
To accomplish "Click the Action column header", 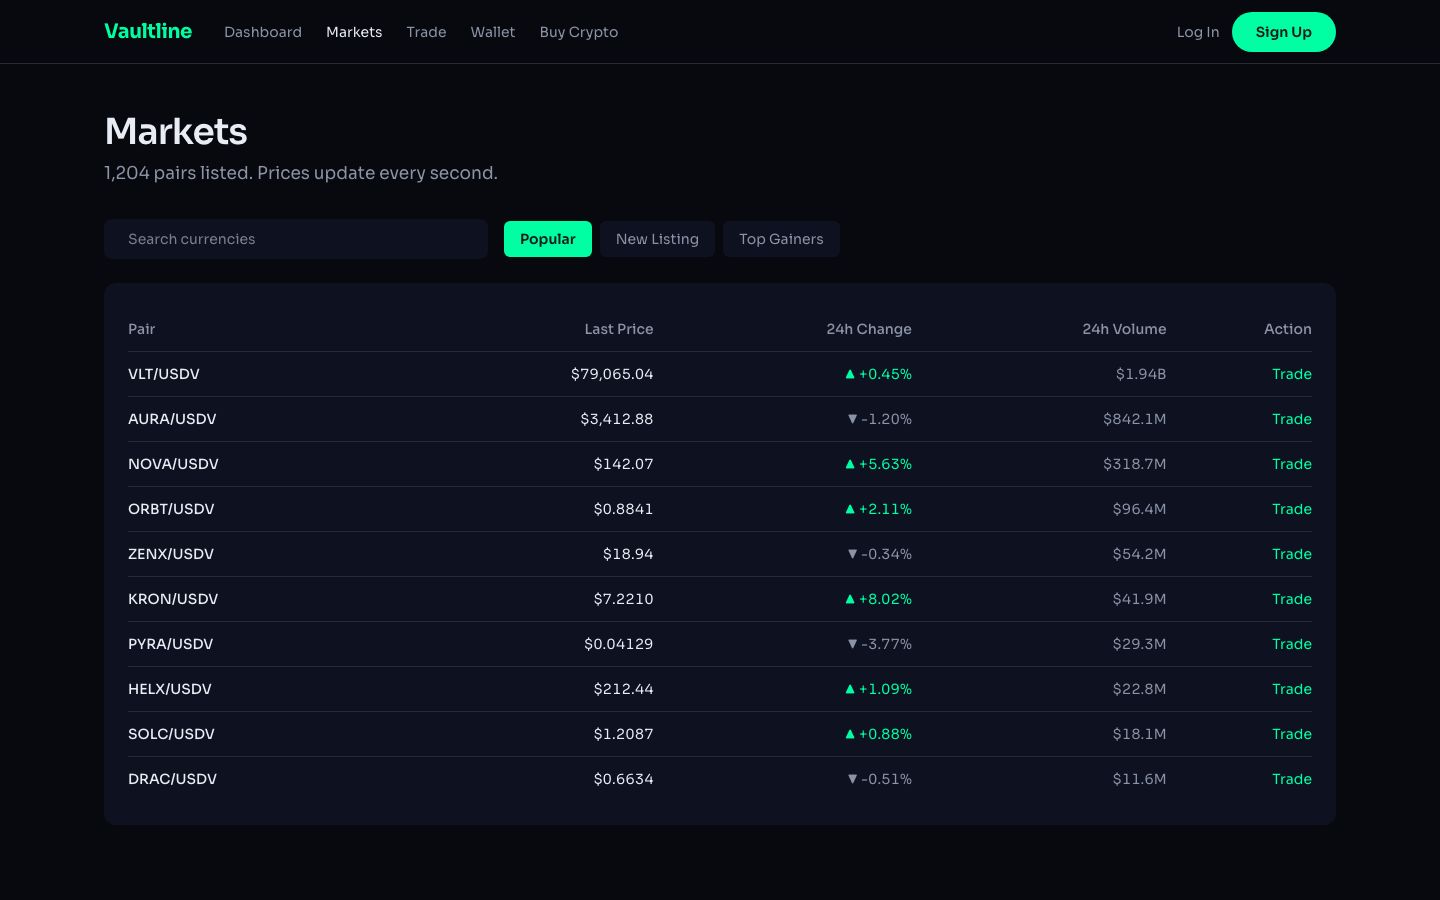I will click(1288, 329).
